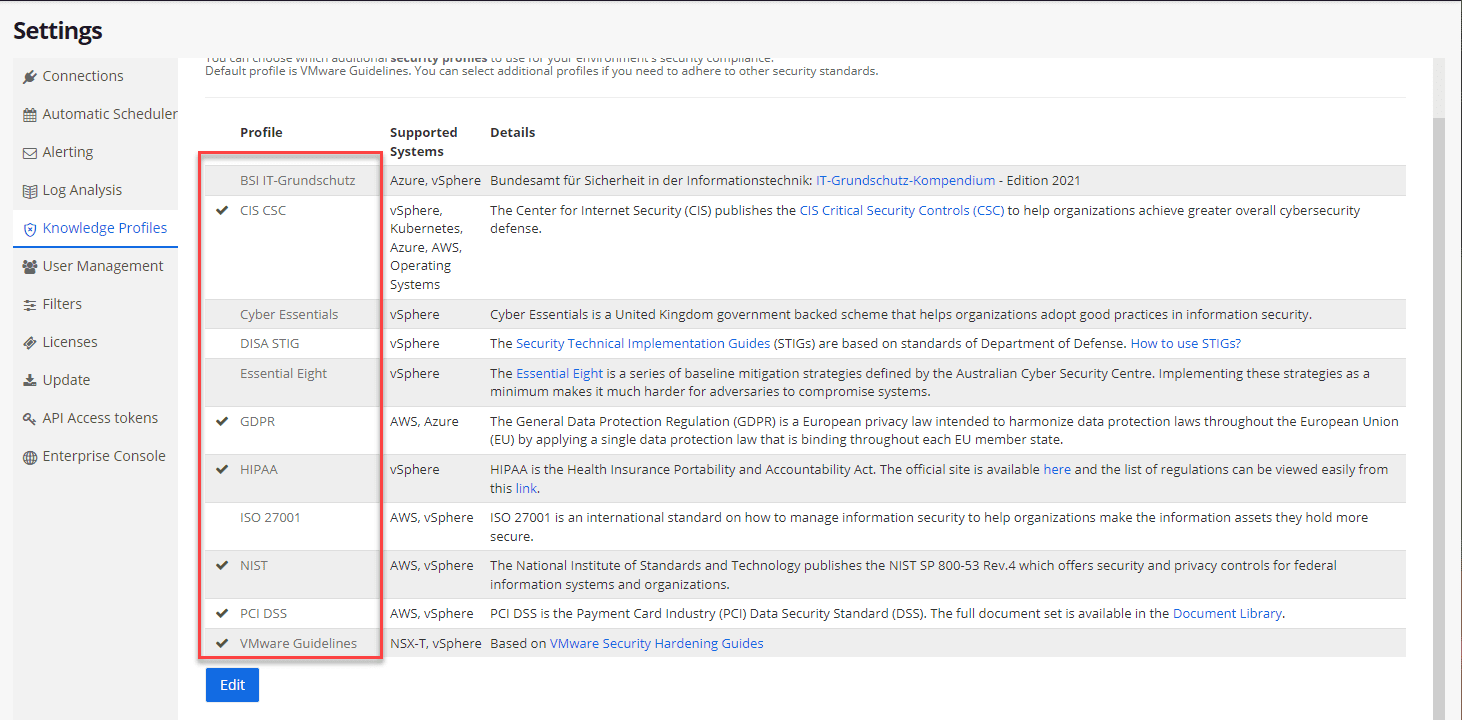The image size is (1462, 720).
Task: Click the vertical scrollbar on the right
Action: (1439, 400)
